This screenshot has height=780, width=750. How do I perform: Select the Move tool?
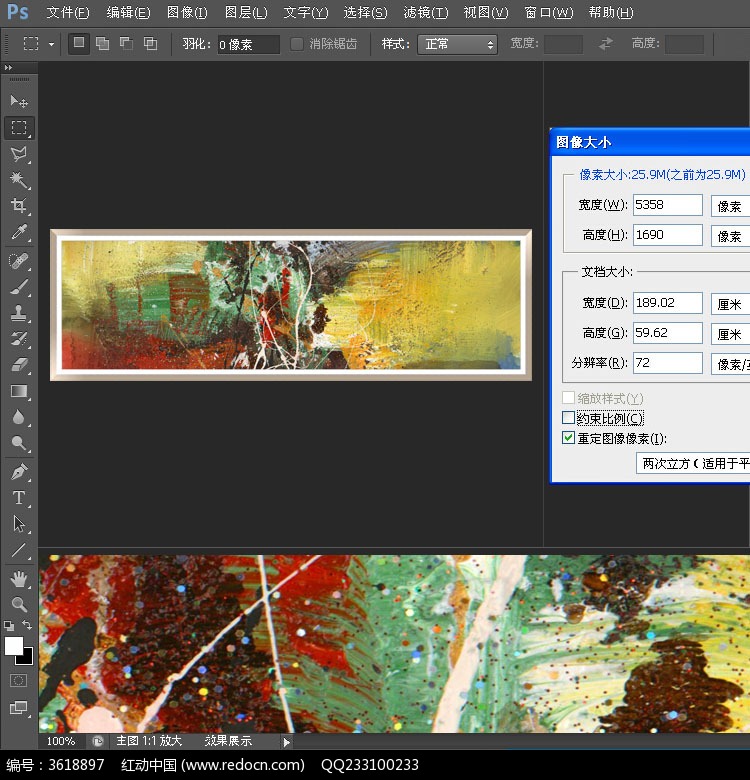[x=19, y=101]
